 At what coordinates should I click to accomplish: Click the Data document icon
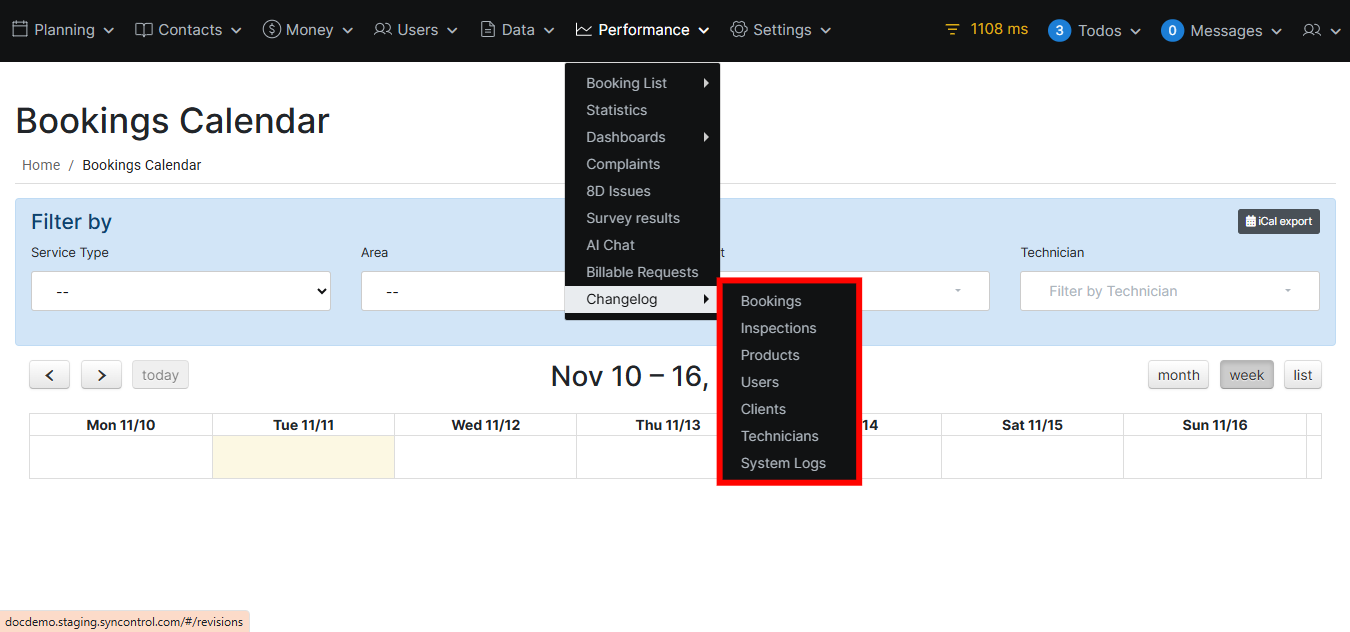(x=488, y=30)
